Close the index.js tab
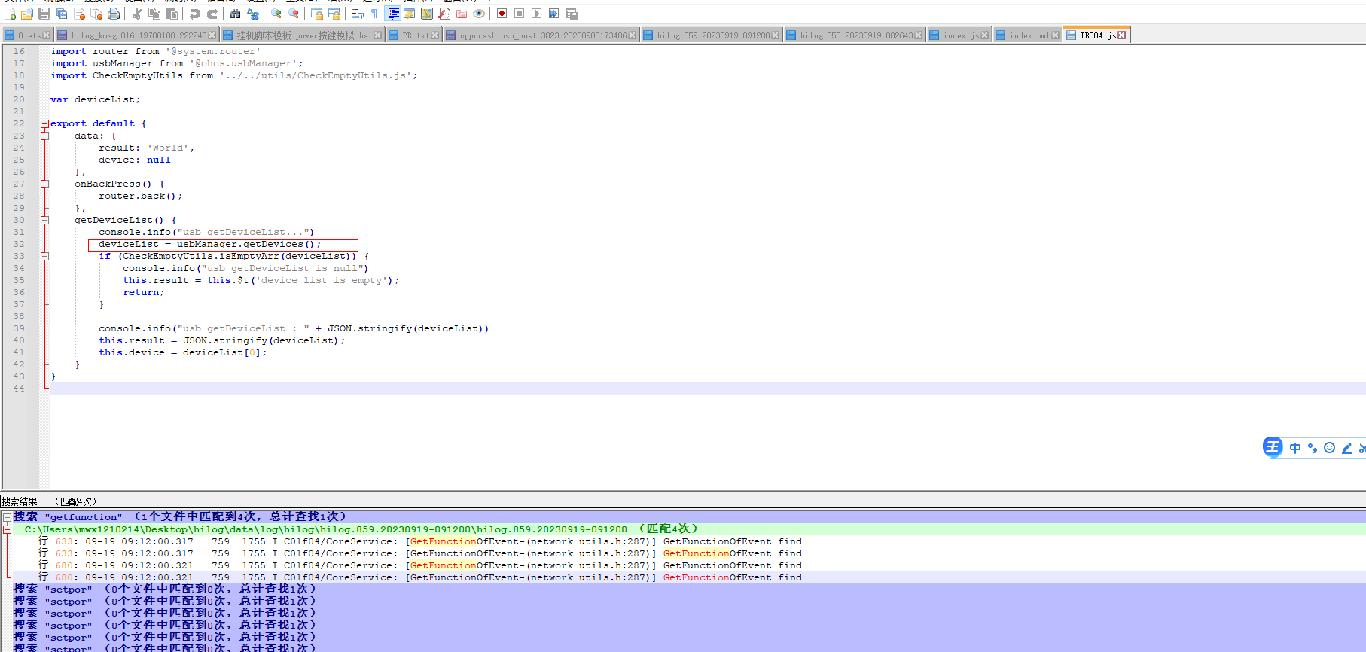 [984, 35]
